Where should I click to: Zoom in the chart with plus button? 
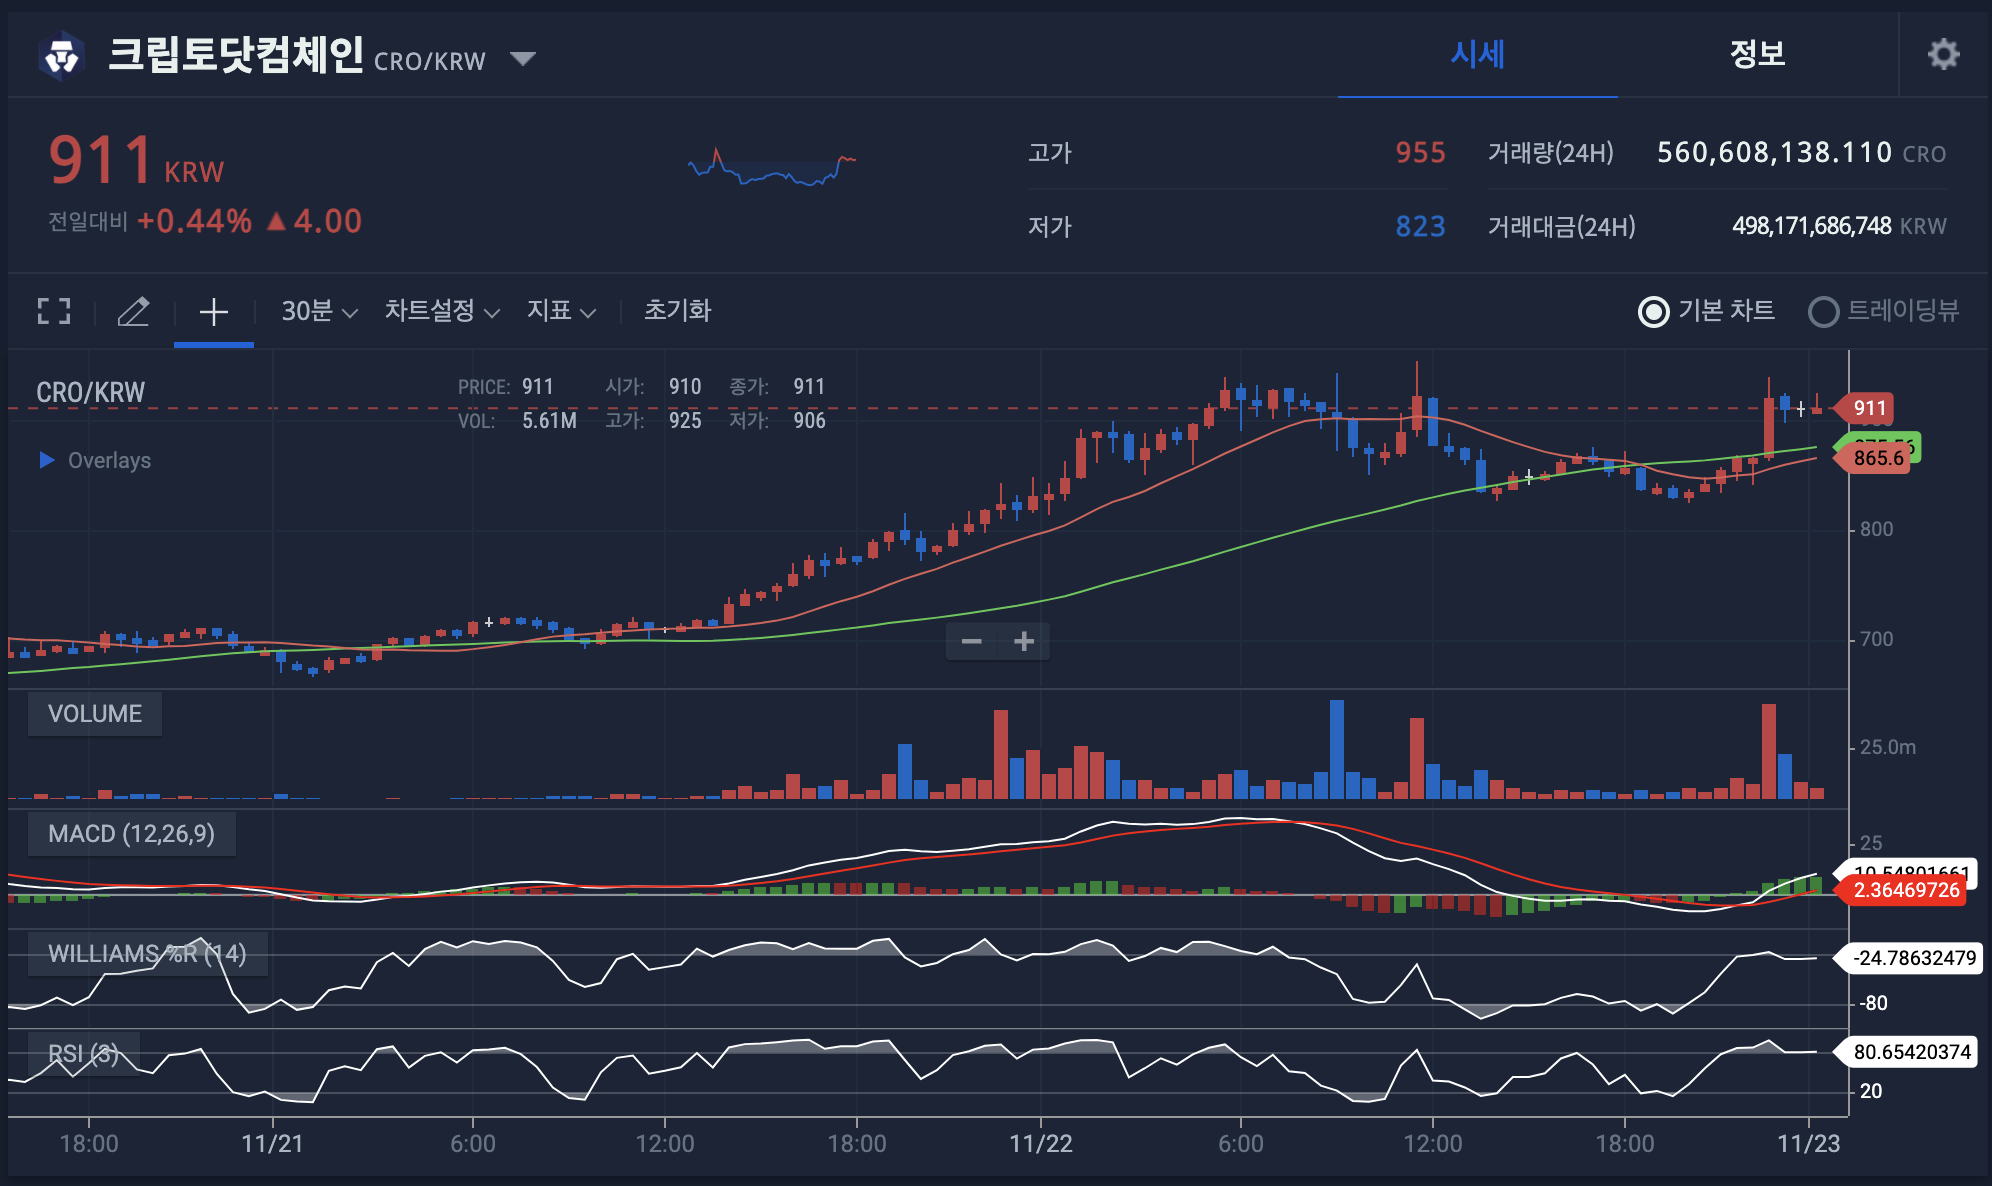[x=1023, y=641]
